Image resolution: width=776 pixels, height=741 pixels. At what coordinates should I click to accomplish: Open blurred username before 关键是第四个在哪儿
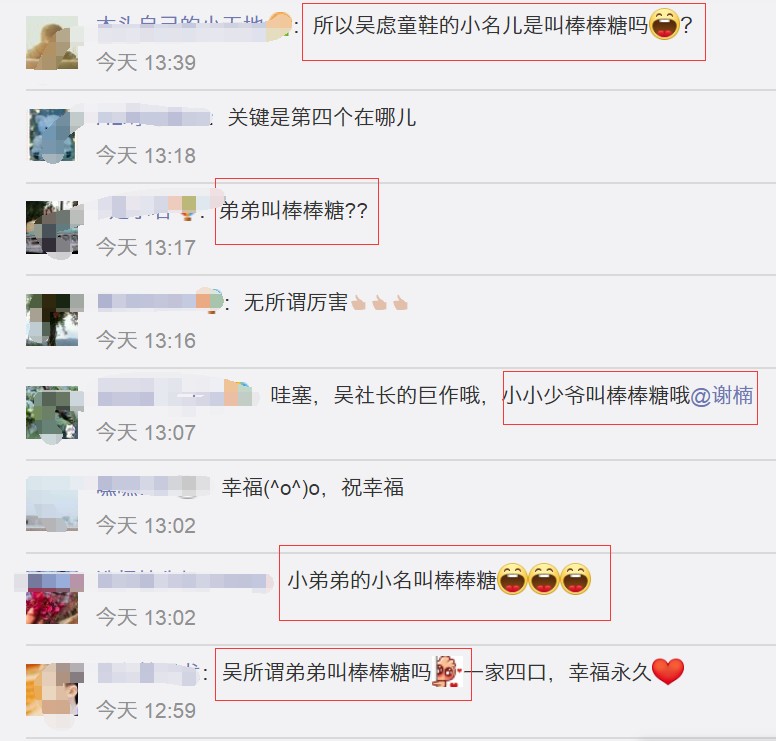coord(154,118)
